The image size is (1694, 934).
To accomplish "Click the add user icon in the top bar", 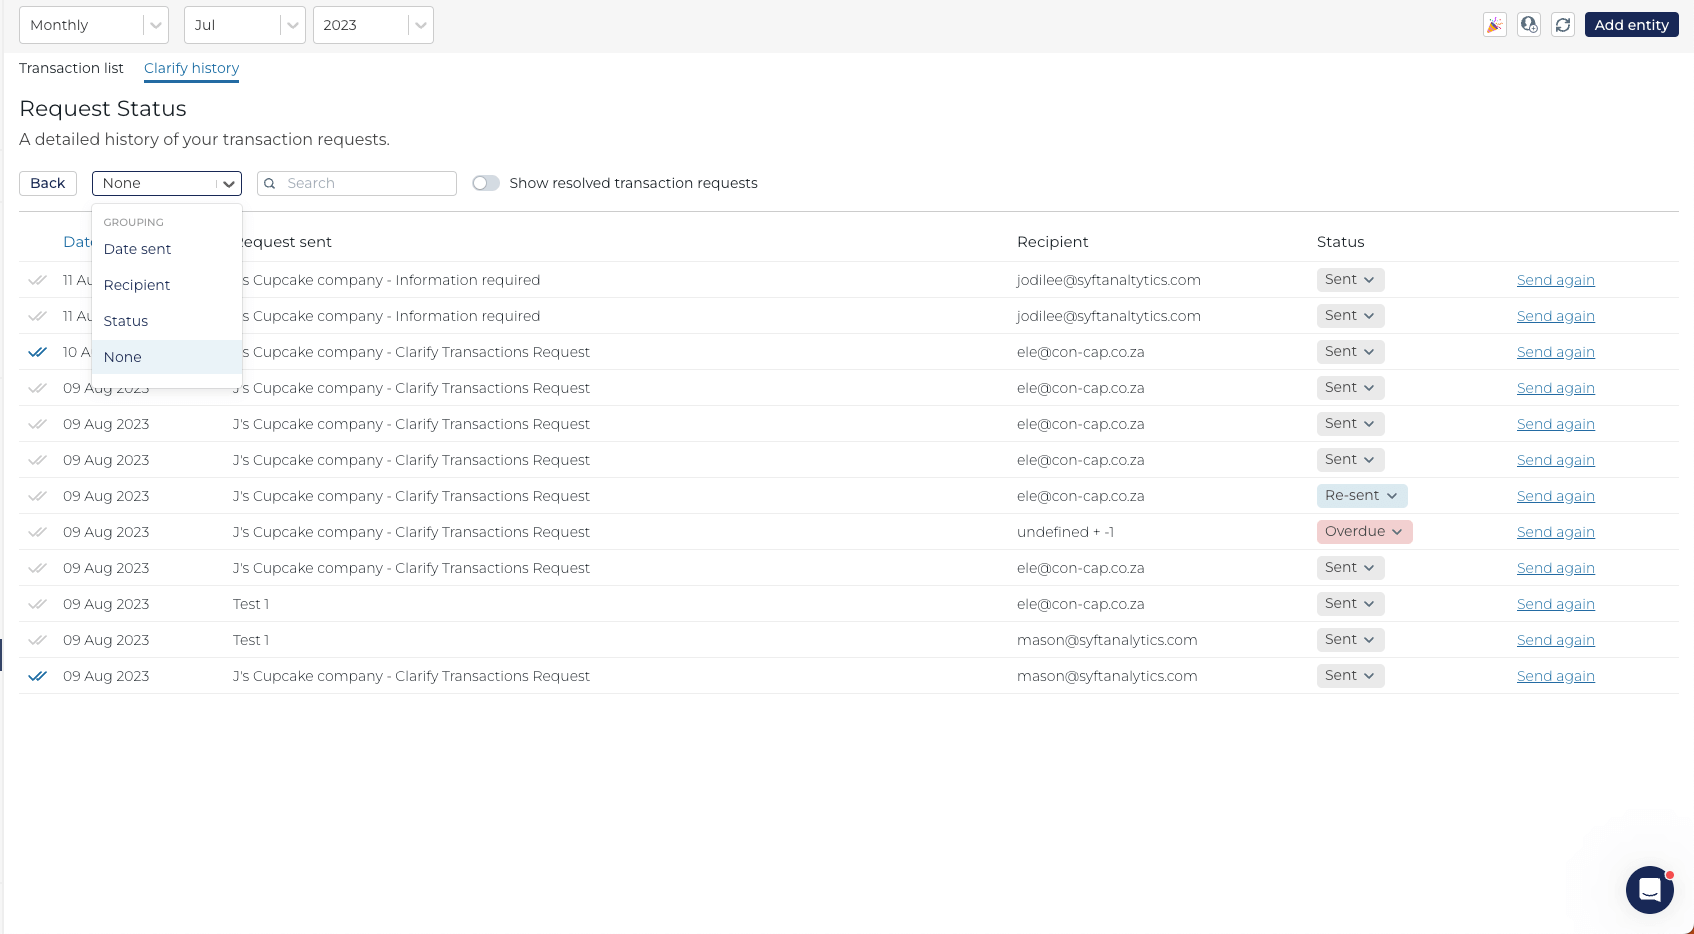I will 1529,24.
